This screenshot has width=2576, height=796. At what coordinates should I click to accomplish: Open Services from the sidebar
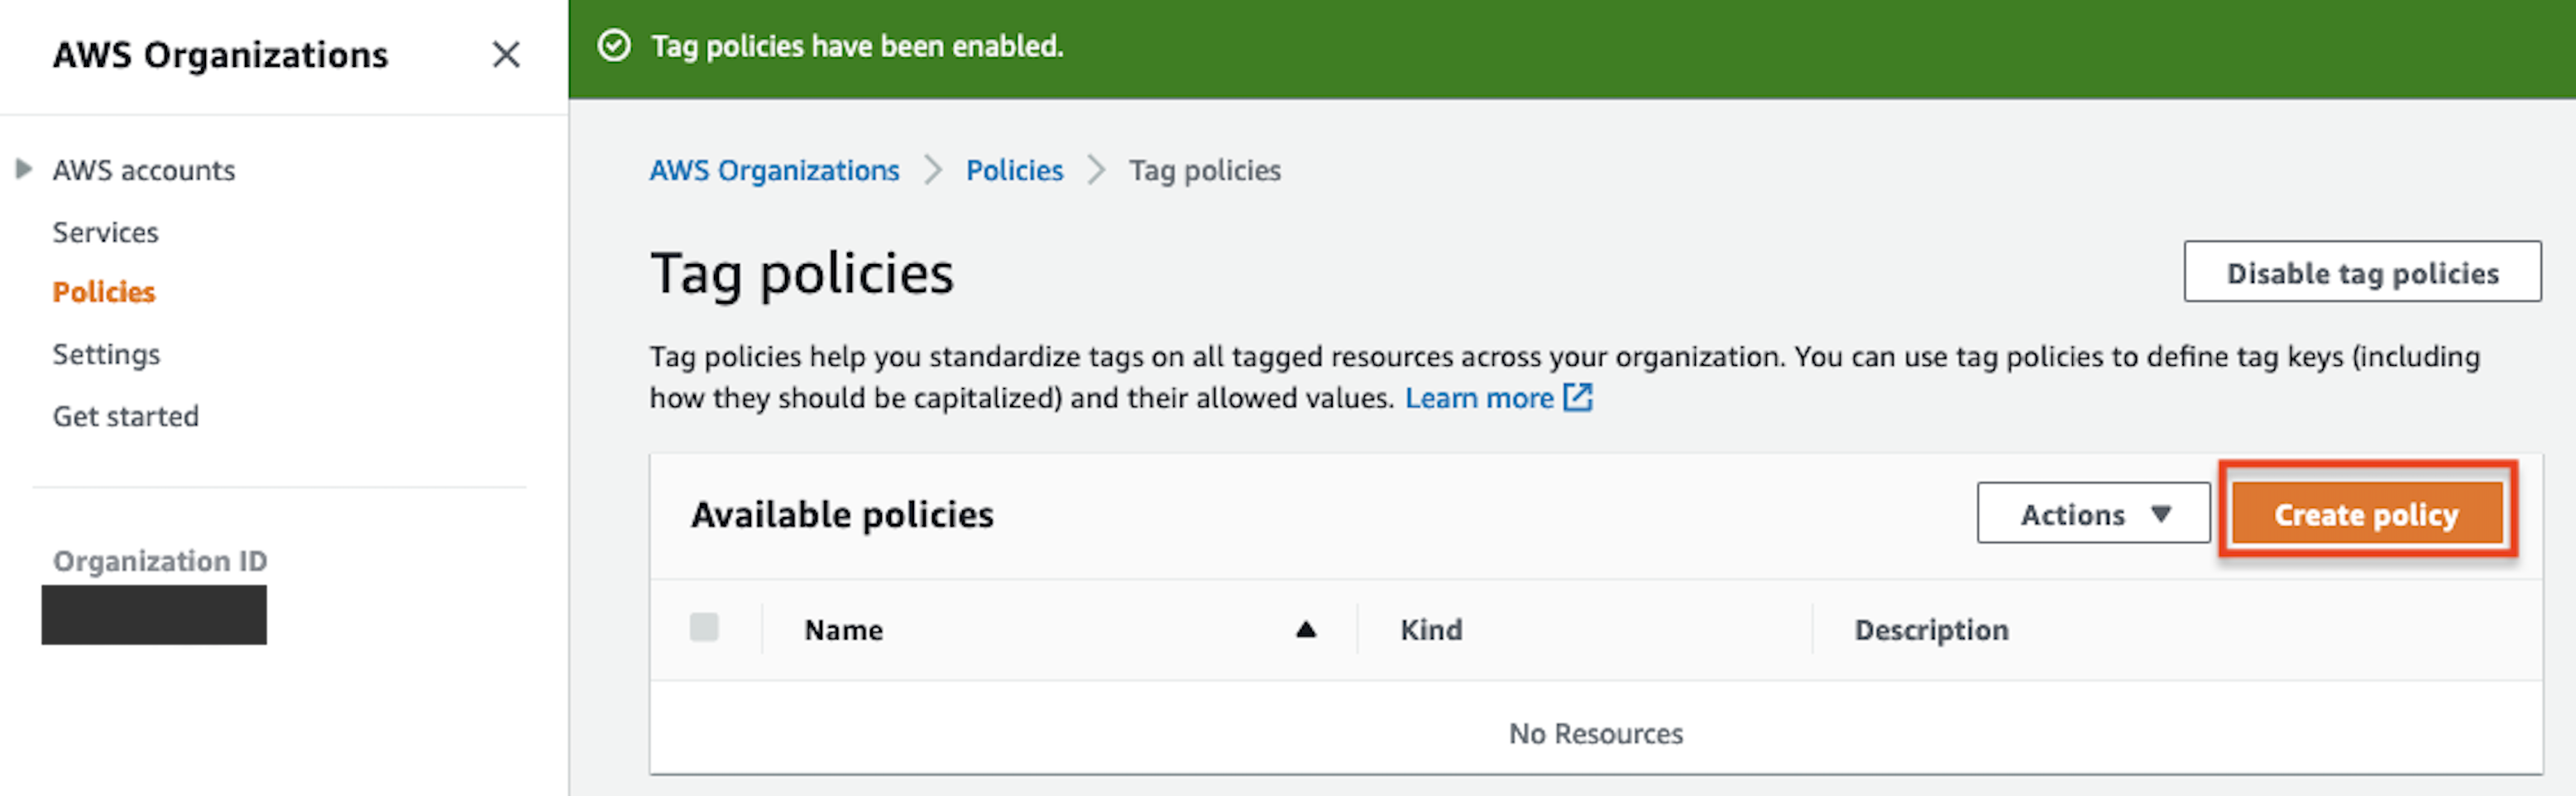pyautogui.click(x=105, y=232)
